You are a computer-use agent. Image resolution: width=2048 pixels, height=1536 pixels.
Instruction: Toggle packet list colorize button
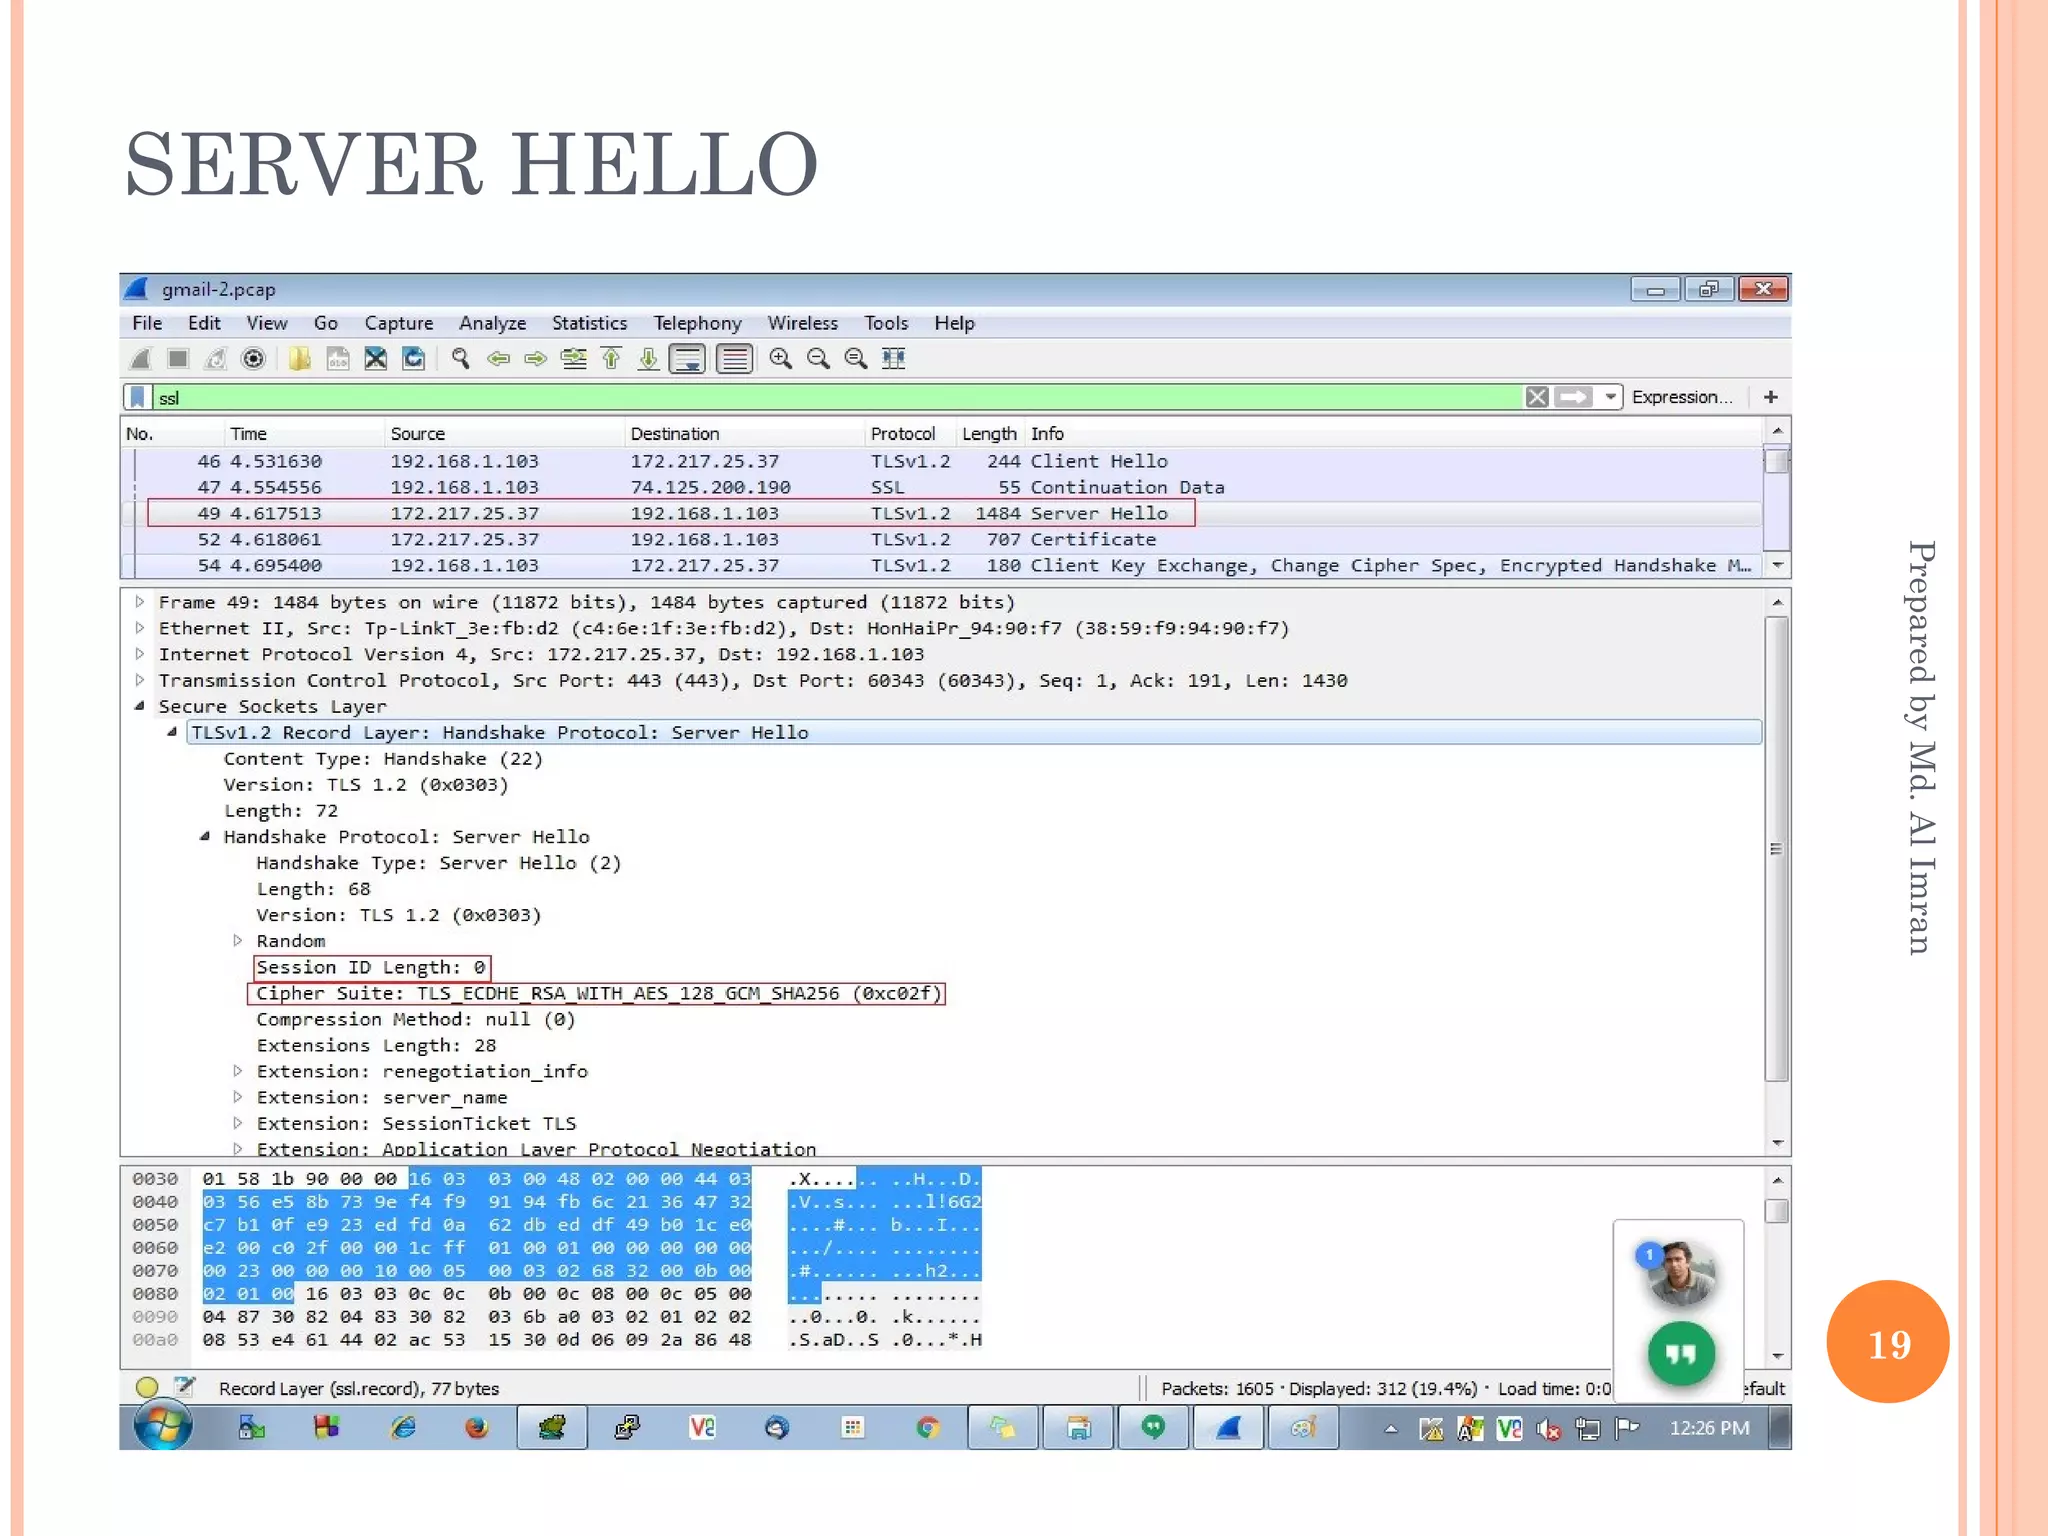click(x=735, y=359)
